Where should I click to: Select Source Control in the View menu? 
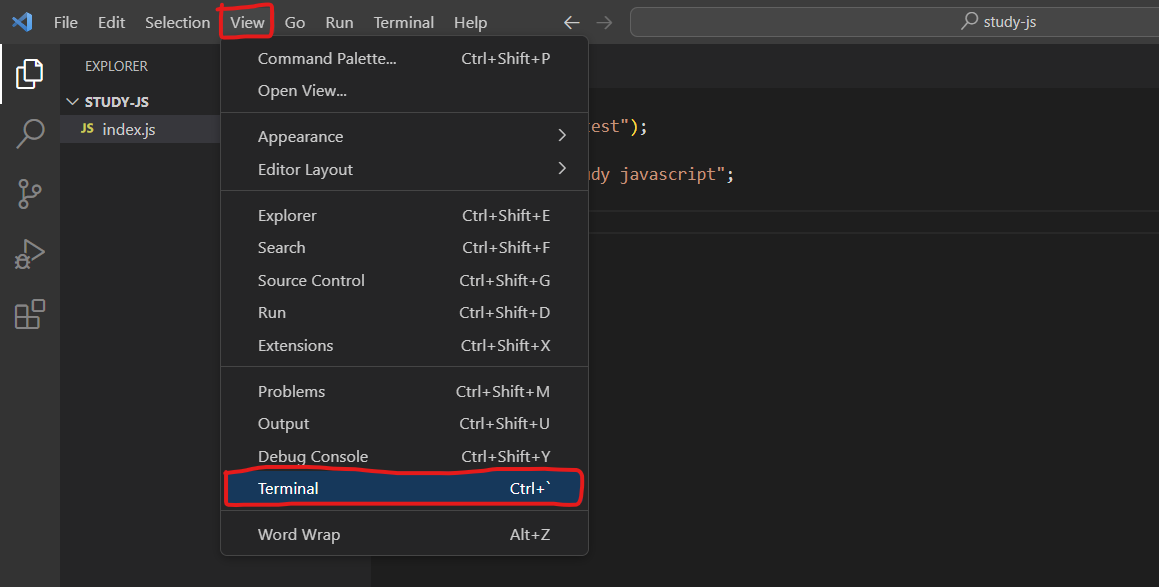(x=404, y=280)
